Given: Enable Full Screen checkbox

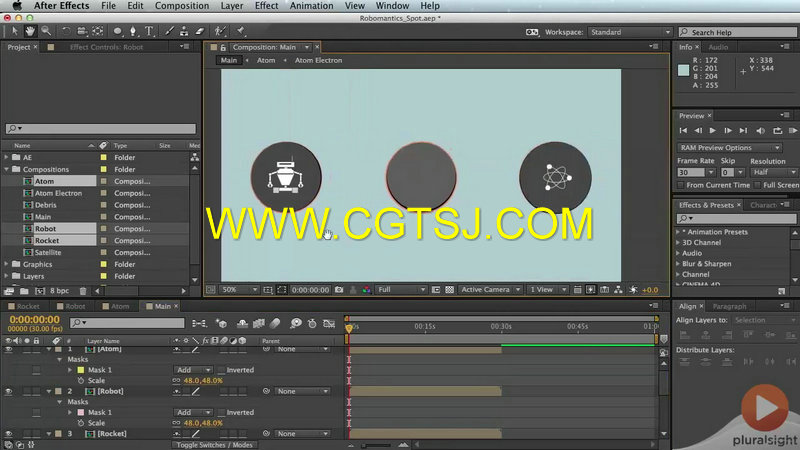Looking at the screenshot, I should click(x=757, y=185).
